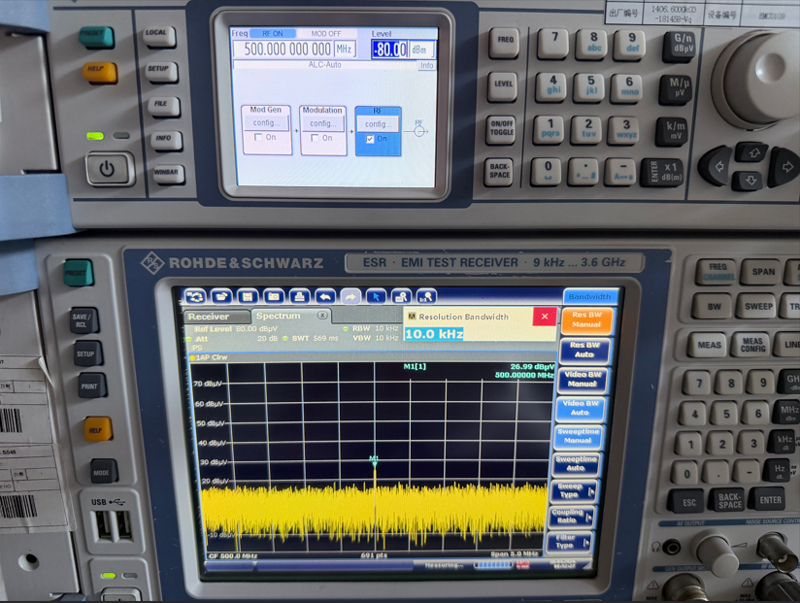This screenshot has width=800, height=603.
Task: Tap the SPAN key on ESR
Action: 763,271
